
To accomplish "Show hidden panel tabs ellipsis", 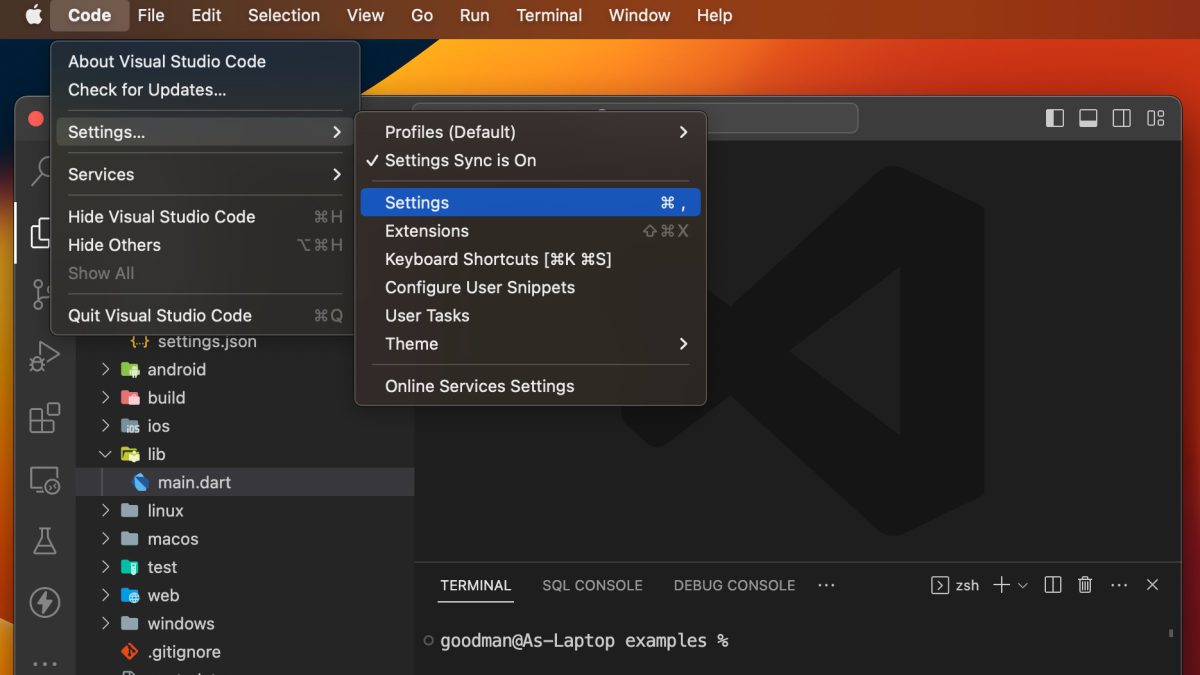I will (x=826, y=585).
